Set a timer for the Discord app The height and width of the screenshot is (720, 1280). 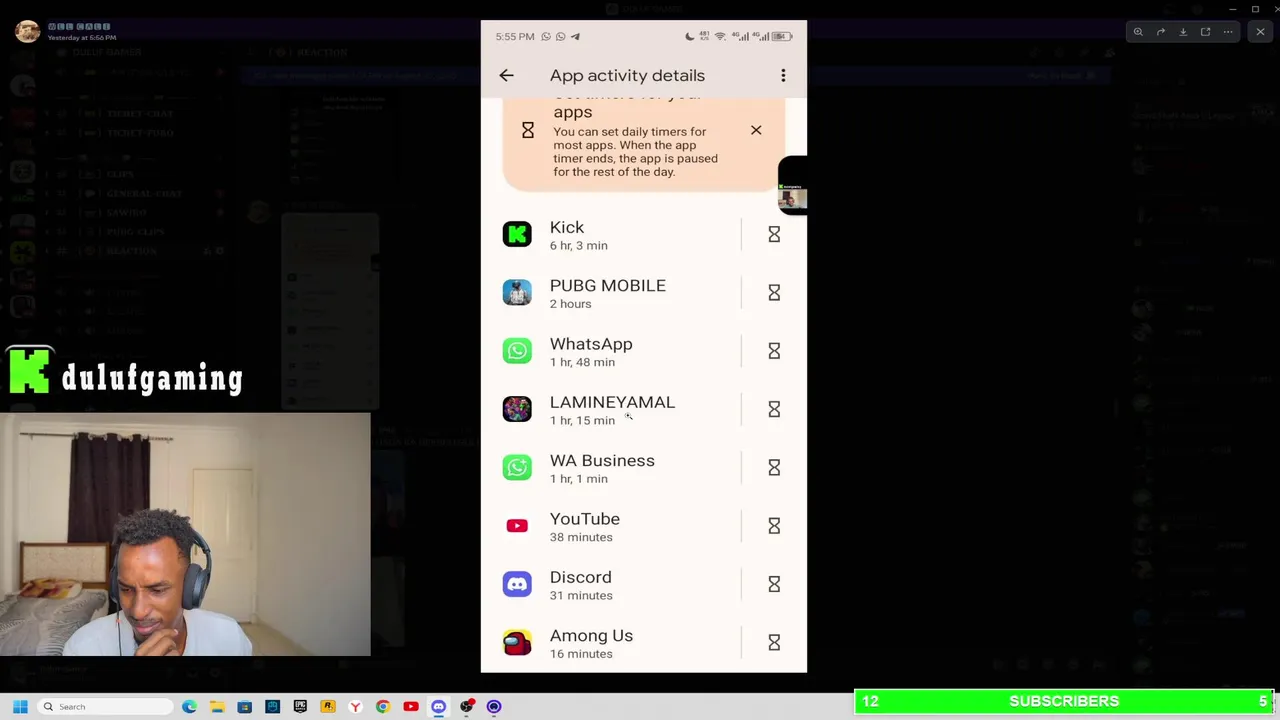(774, 584)
